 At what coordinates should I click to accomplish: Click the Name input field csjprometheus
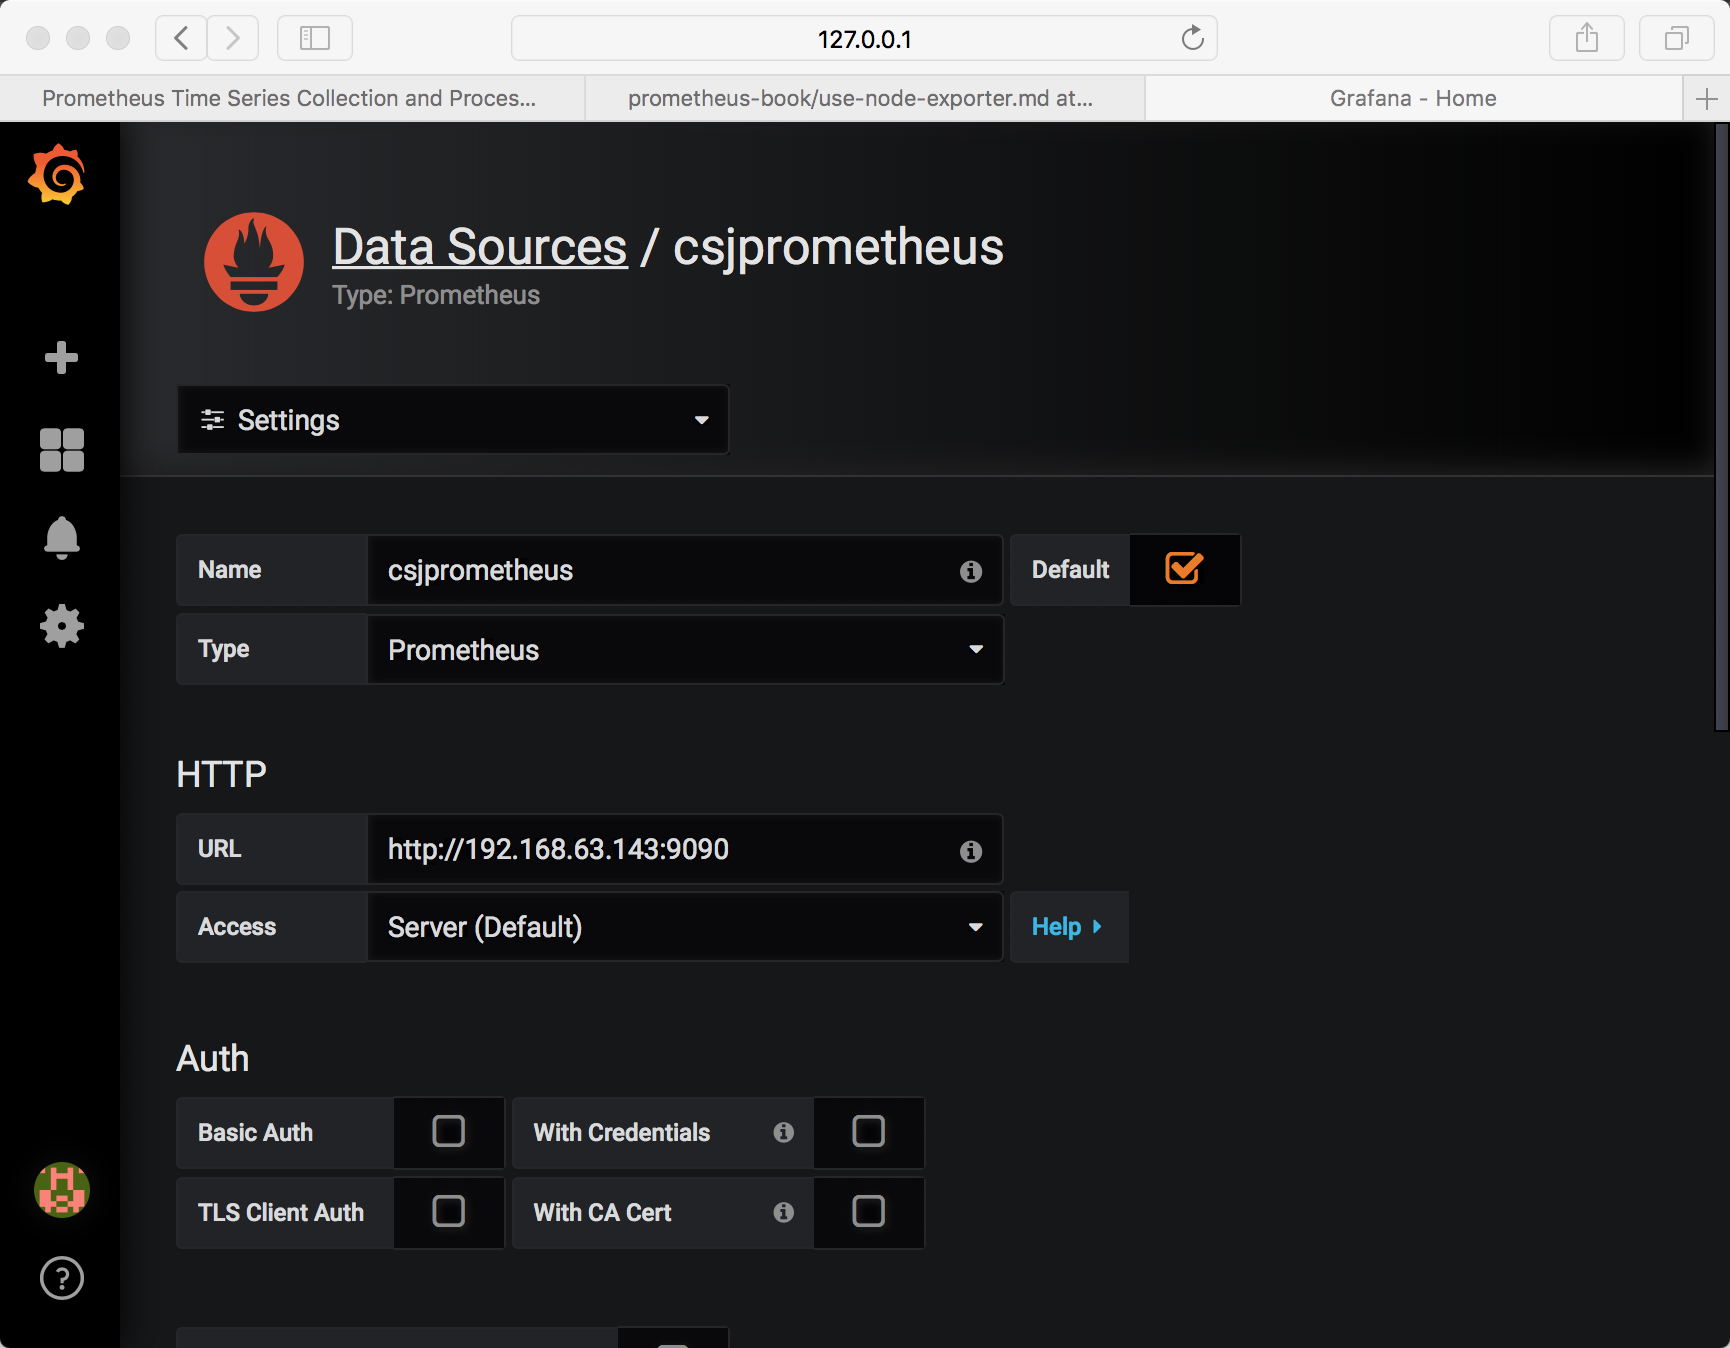[x=685, y=570]
